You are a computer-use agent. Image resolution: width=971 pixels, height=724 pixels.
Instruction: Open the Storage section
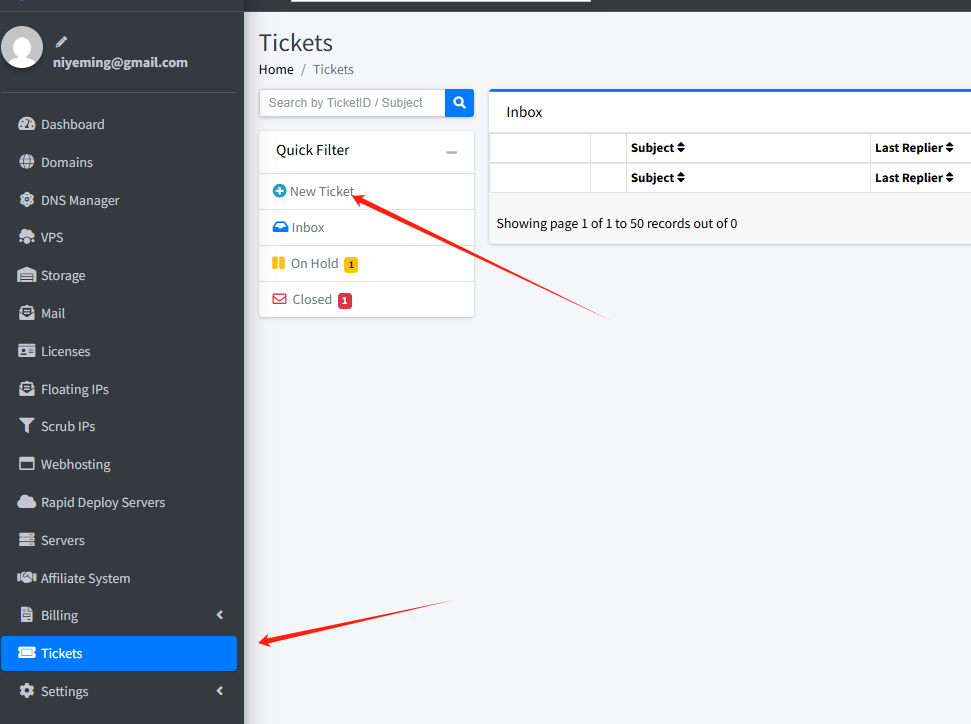point(119,275)
